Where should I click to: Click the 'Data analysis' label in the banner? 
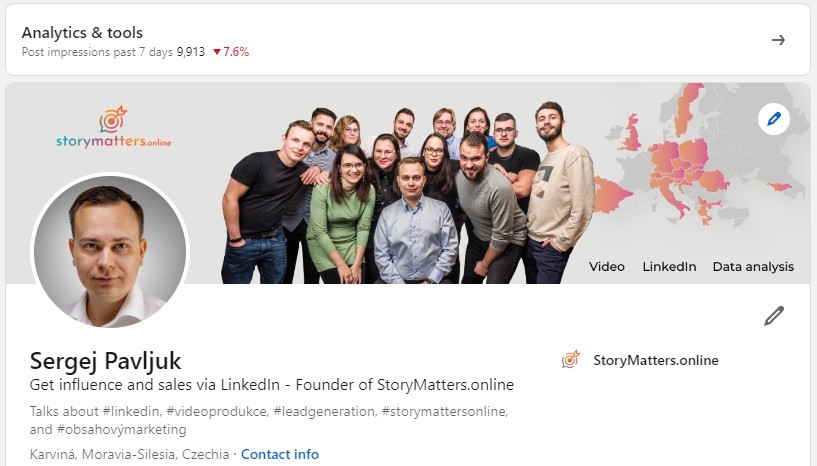pos(753,267)
